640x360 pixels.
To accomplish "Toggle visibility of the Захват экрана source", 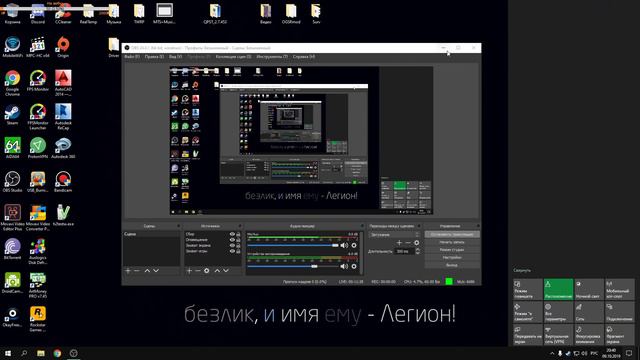I will pyautogui.click(x=232, y=246).
